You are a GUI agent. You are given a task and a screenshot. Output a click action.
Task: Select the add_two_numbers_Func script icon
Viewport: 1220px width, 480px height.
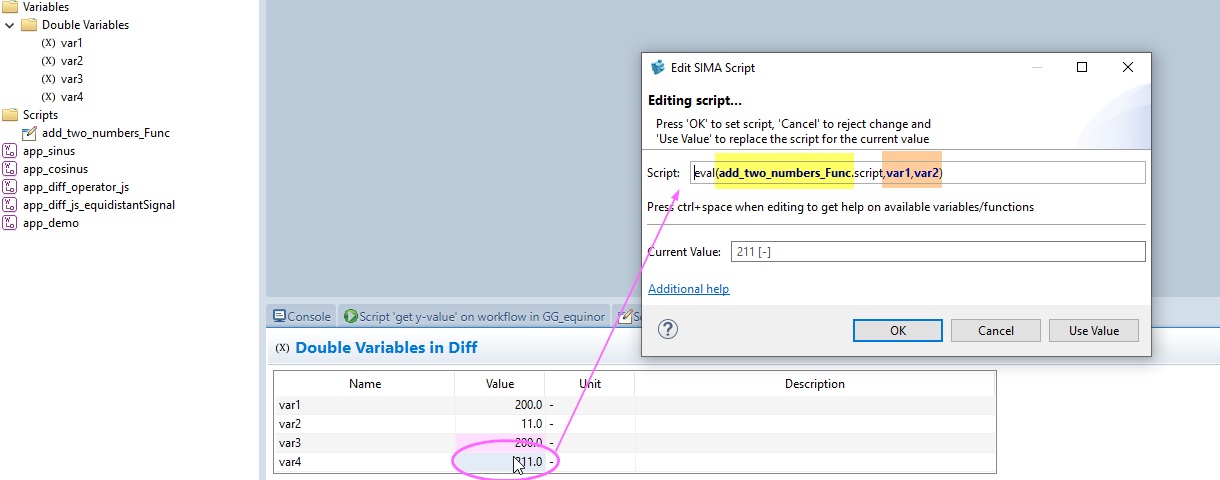pyautogui.click(x=30, y=133)
